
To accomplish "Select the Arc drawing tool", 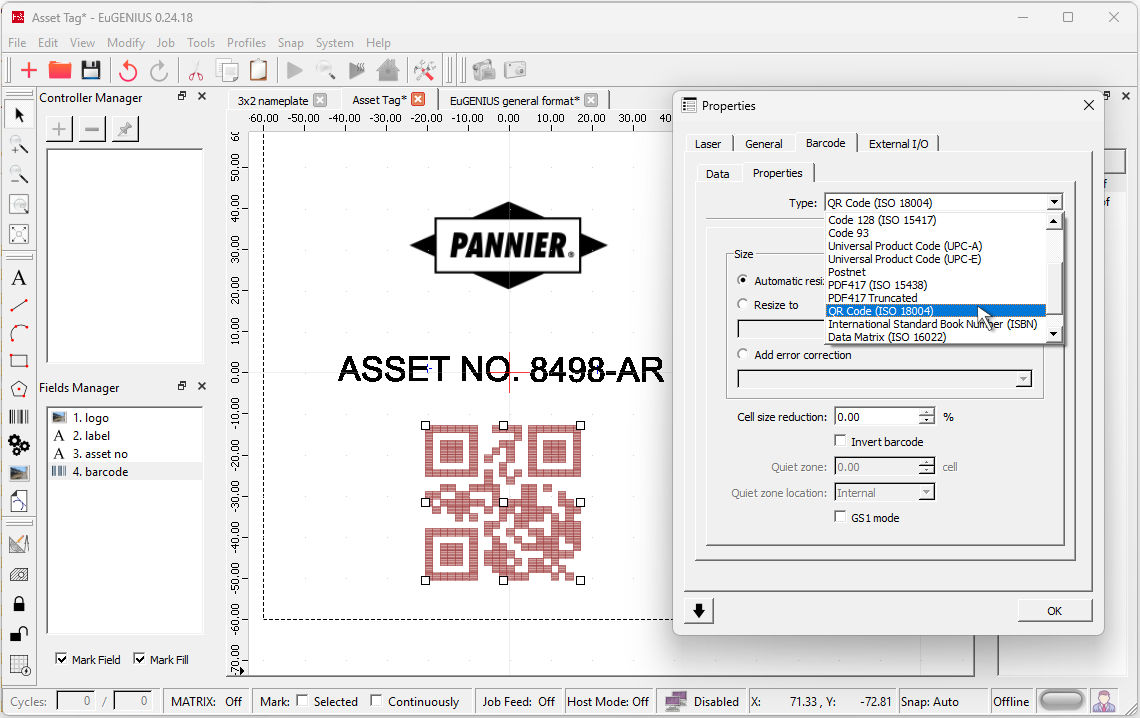I will click(x=19, y=334).
